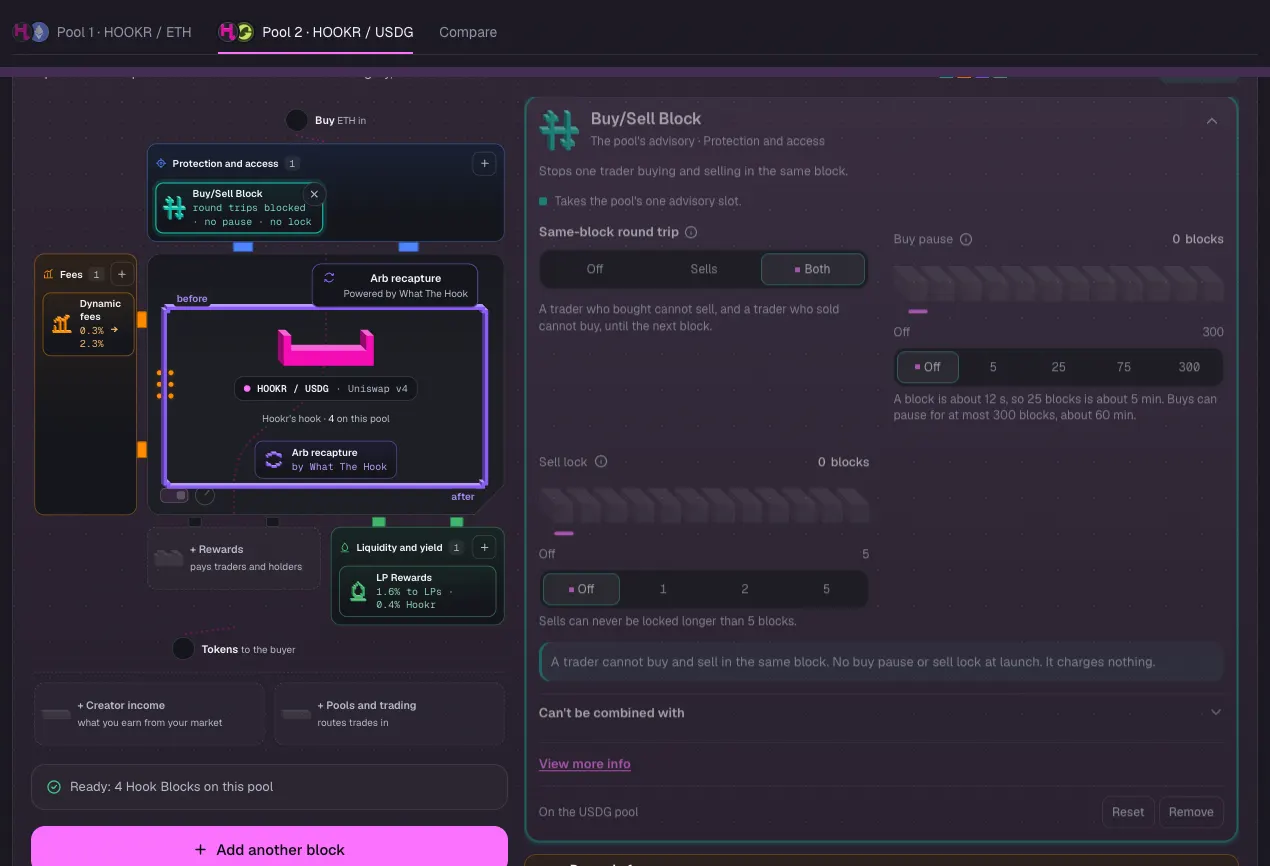This screenshot has height=866, width=1270.
Task: Set Same-block round trip to Off
Action: point(595,269)
